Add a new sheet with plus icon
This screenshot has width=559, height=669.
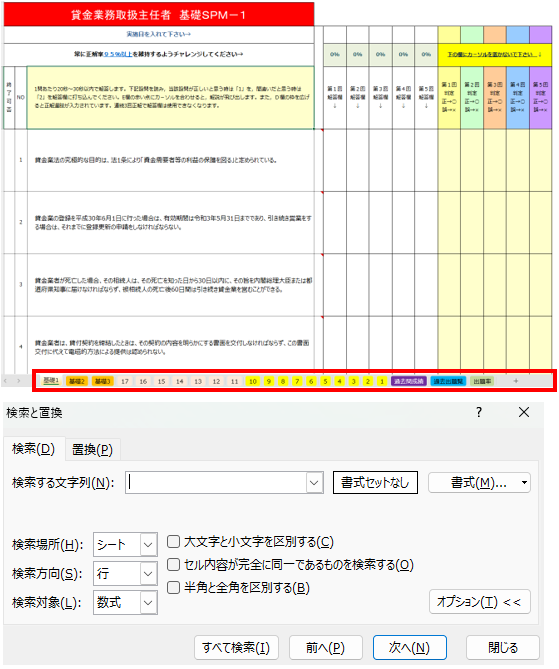pos(515,381)
